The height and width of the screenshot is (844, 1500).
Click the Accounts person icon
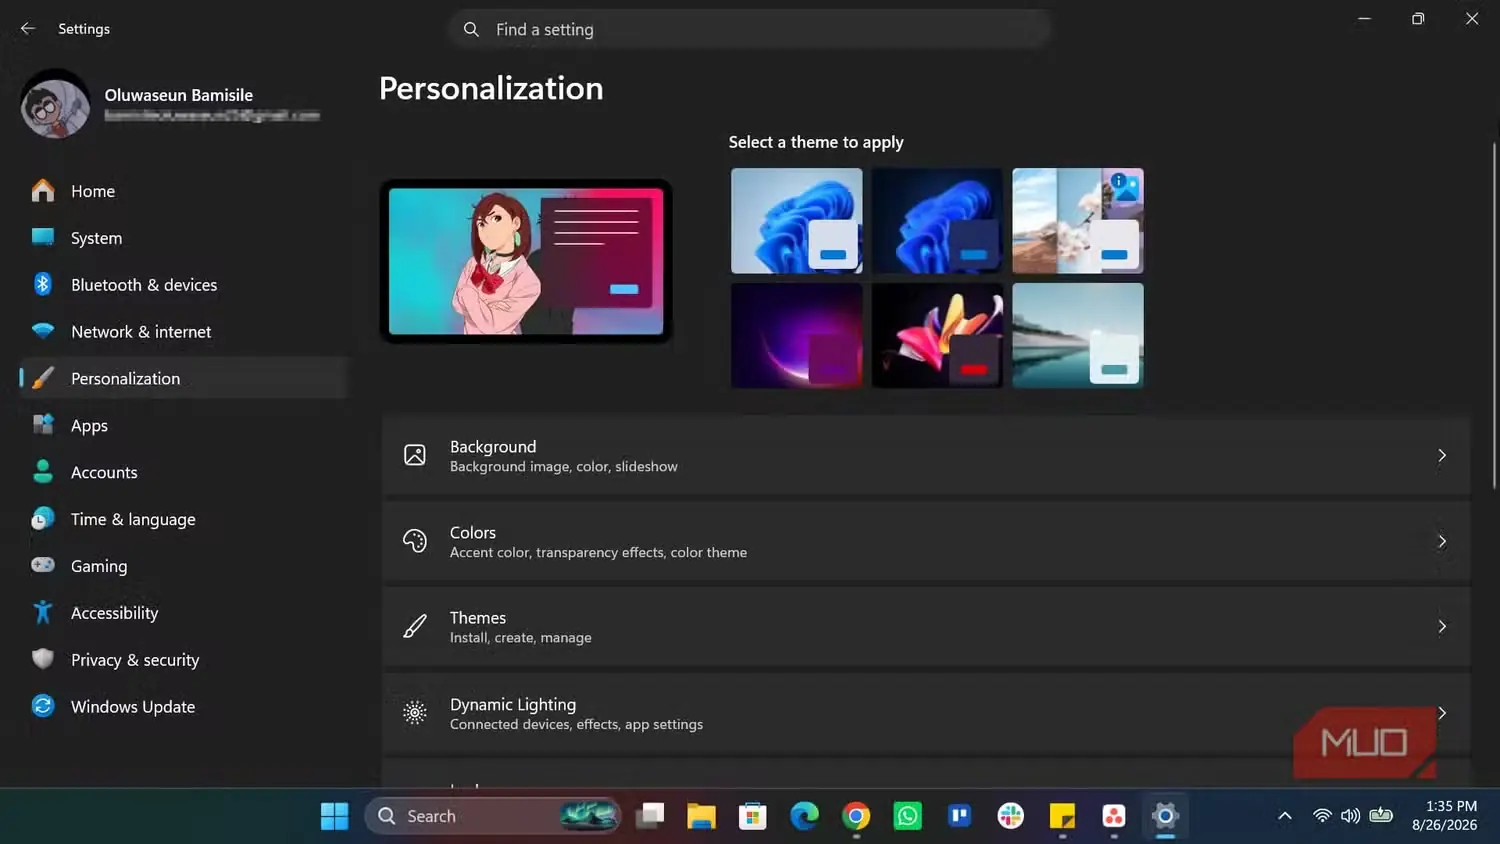[43, 472]
